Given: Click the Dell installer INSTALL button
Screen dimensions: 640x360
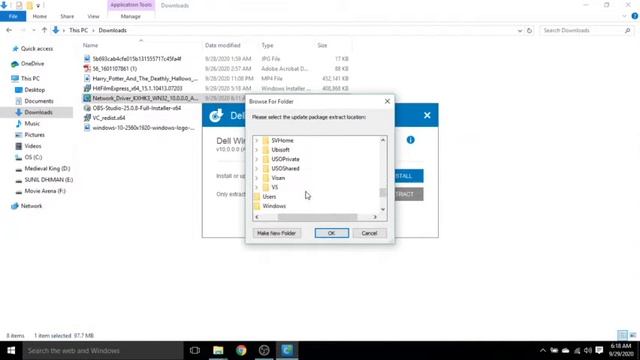Looking at the screenshot, I should [x=409, y=176].
